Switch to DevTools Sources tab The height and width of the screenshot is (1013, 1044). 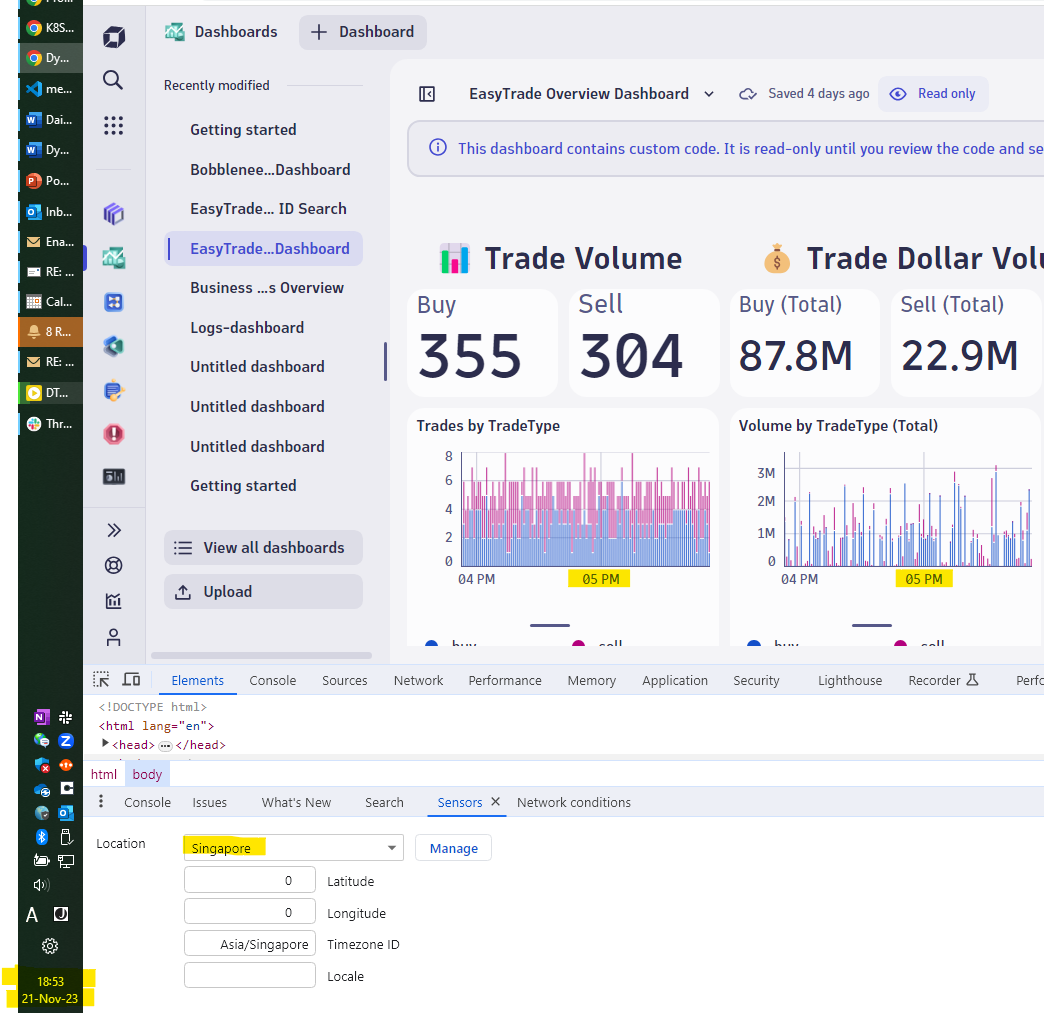coord(345,681)
